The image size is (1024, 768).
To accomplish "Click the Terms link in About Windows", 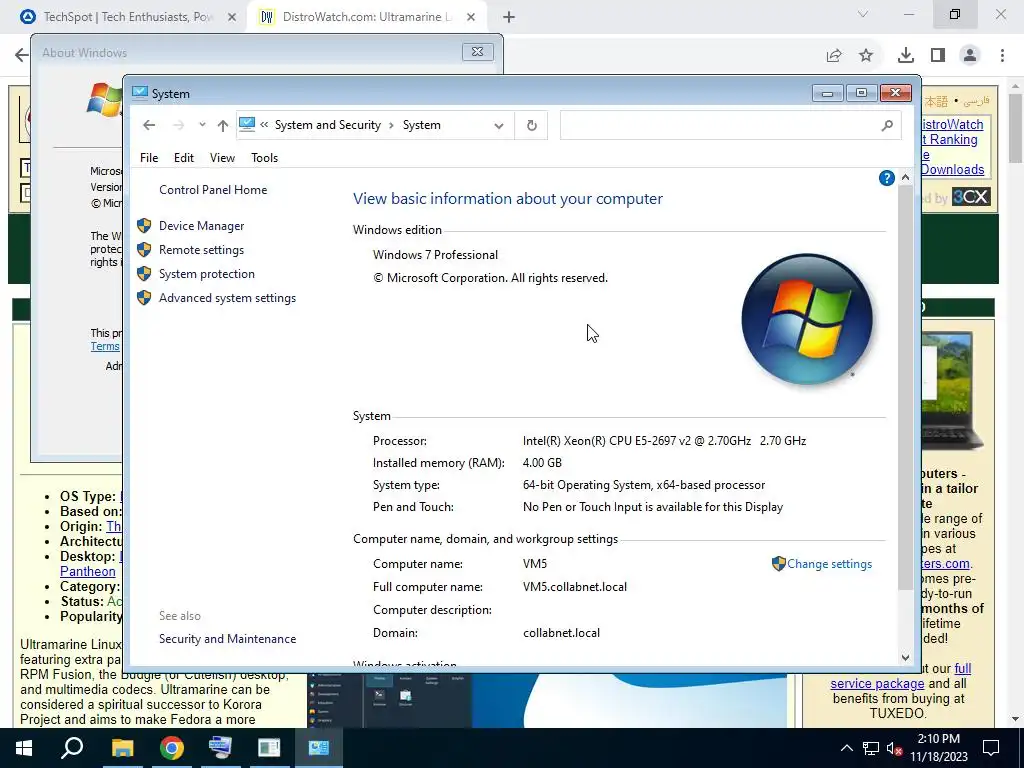I will point(105,346).
